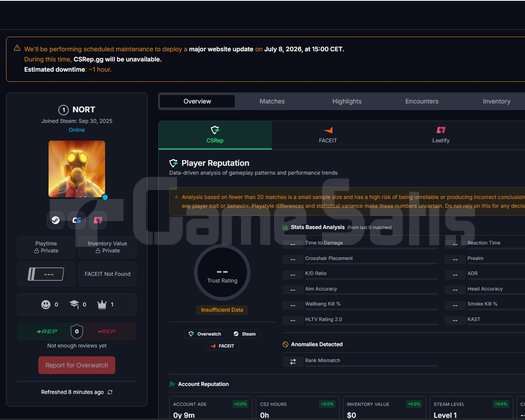The height and width of the screenshot is (420, 525).
Task: Open the Highlights tab
Action: pyautogui.click(x=347, y=101)
